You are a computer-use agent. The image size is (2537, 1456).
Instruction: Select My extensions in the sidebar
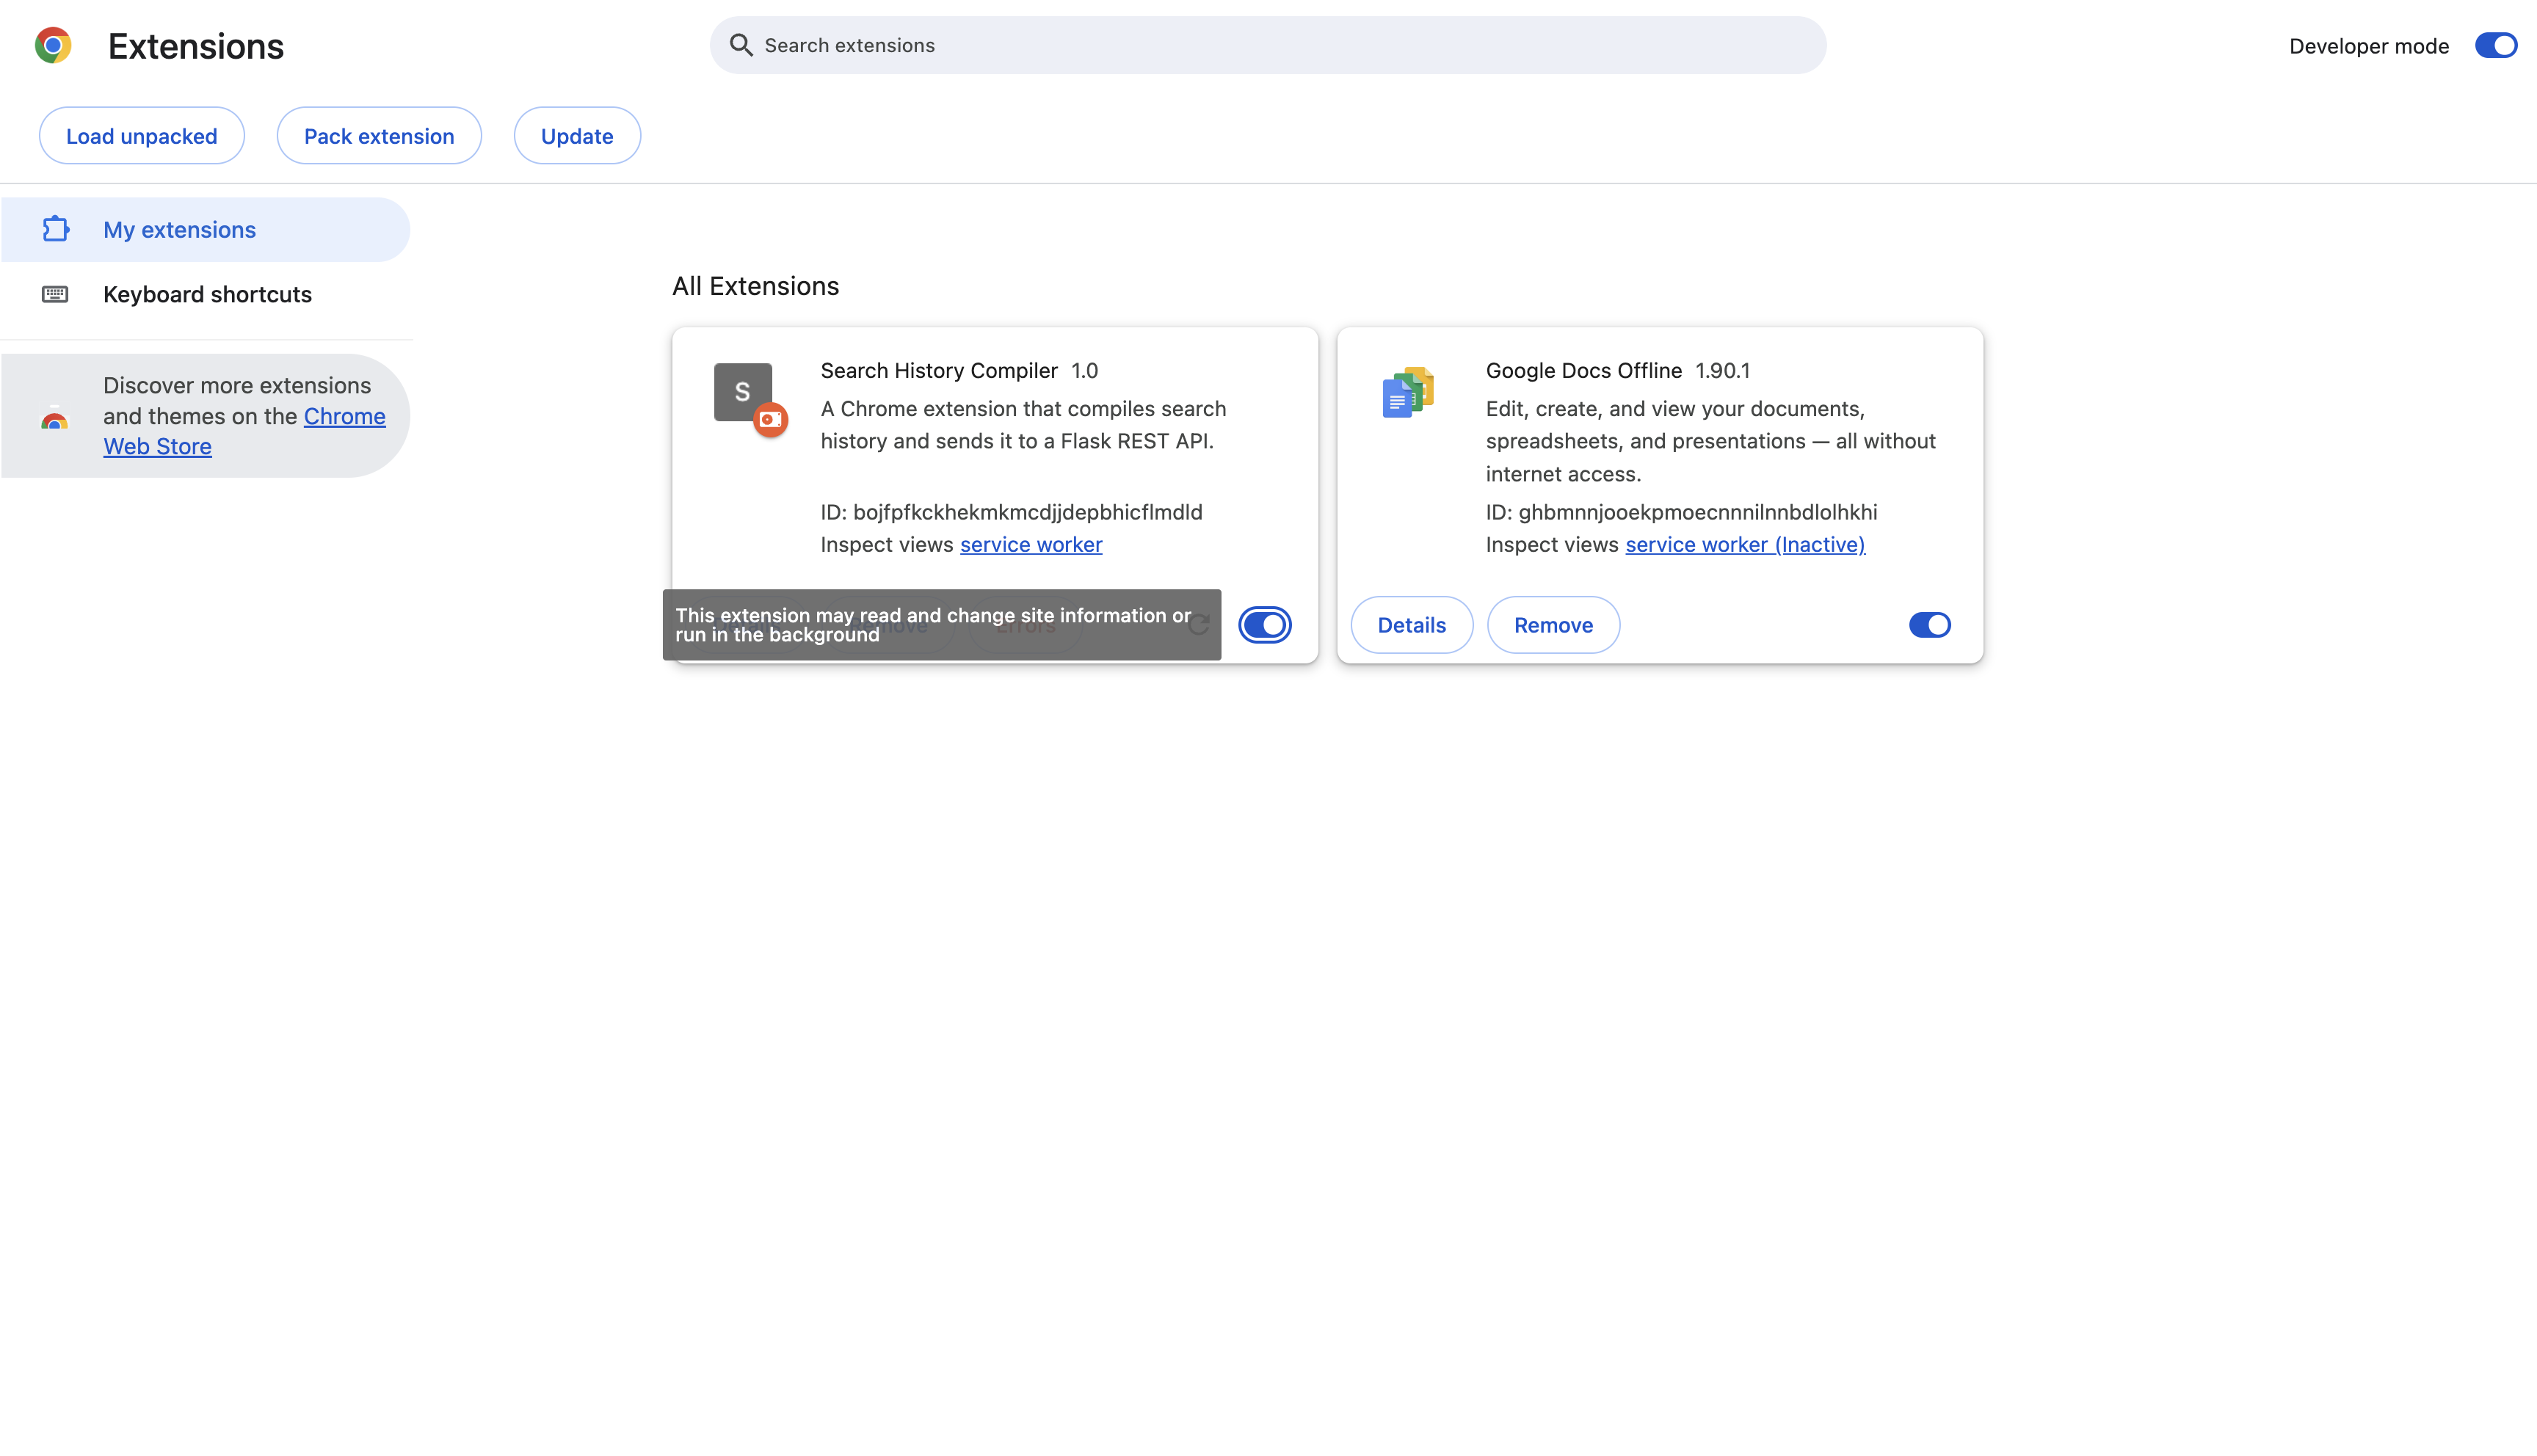tap(180, 230)
